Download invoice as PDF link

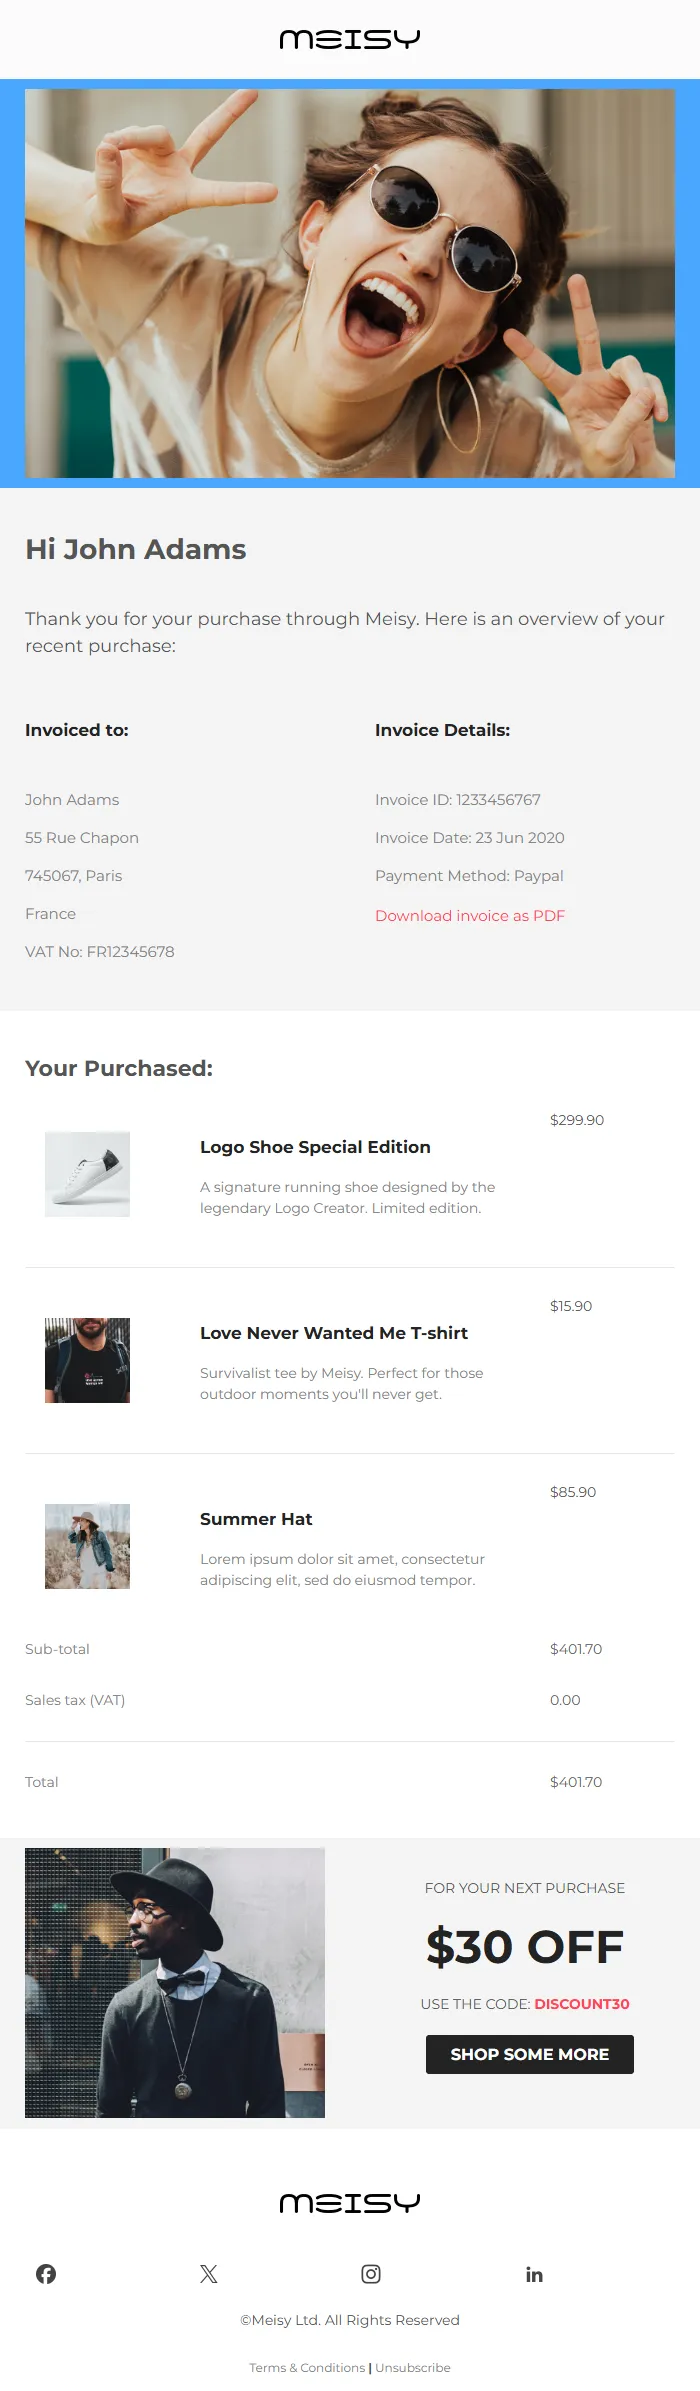470,915
